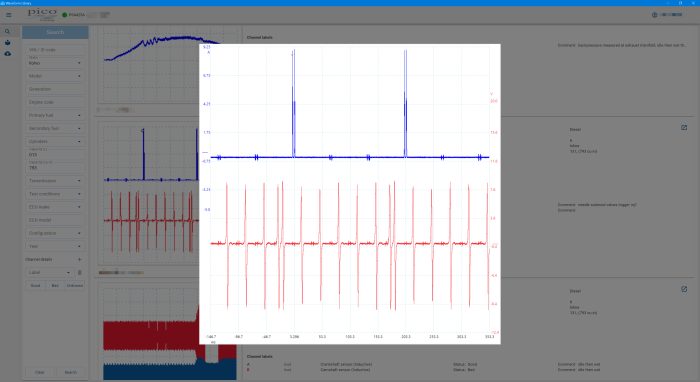Select the Bad status option
The width and height of the screenshot is (700, 382).
coord(55,286)
